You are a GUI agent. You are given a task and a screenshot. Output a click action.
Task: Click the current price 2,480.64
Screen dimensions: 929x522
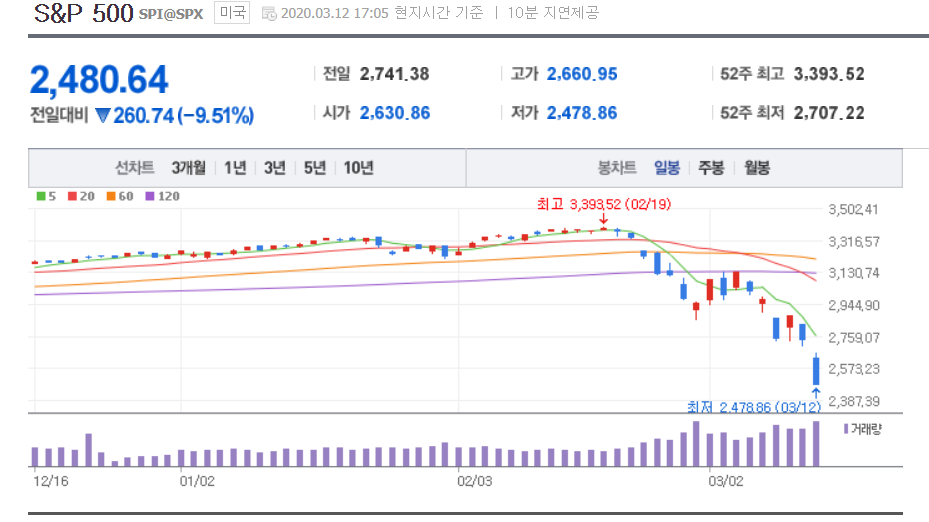pyautogui.click(x=99, y=79)
